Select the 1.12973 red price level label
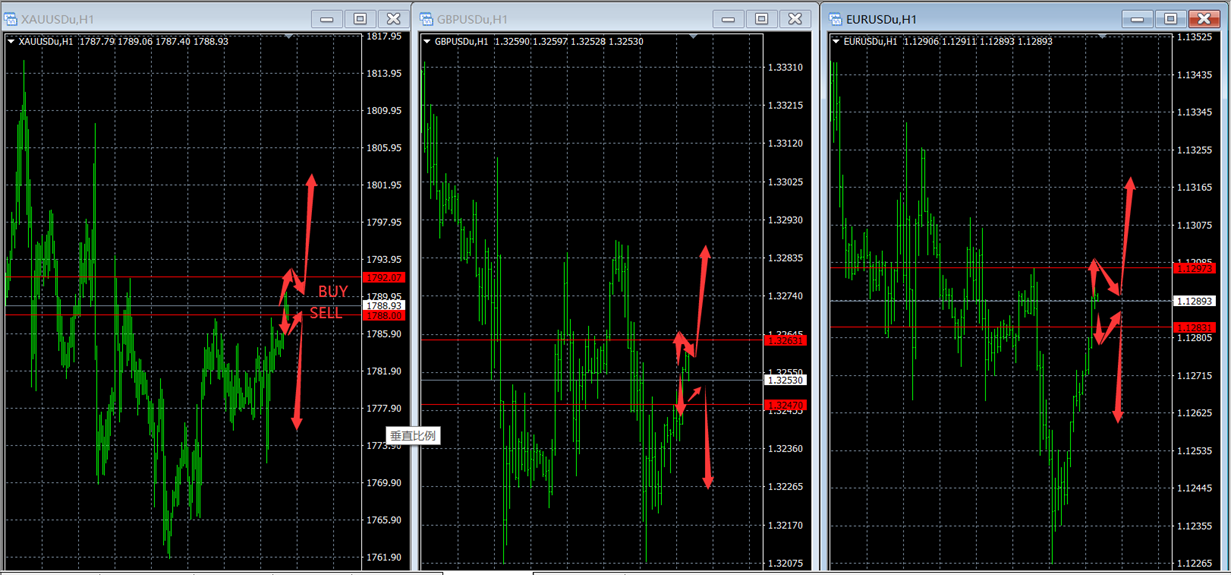The height and width of the screenshot is (575, 1231). (1196, 268)
